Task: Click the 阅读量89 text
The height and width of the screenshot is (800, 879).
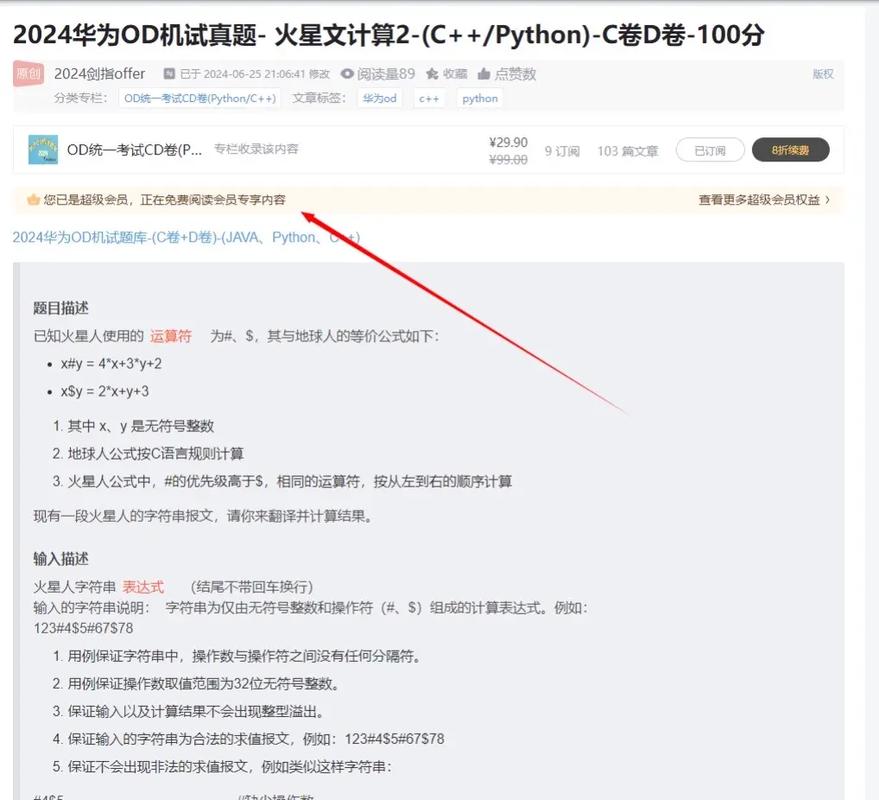Action: coord(386,73)
